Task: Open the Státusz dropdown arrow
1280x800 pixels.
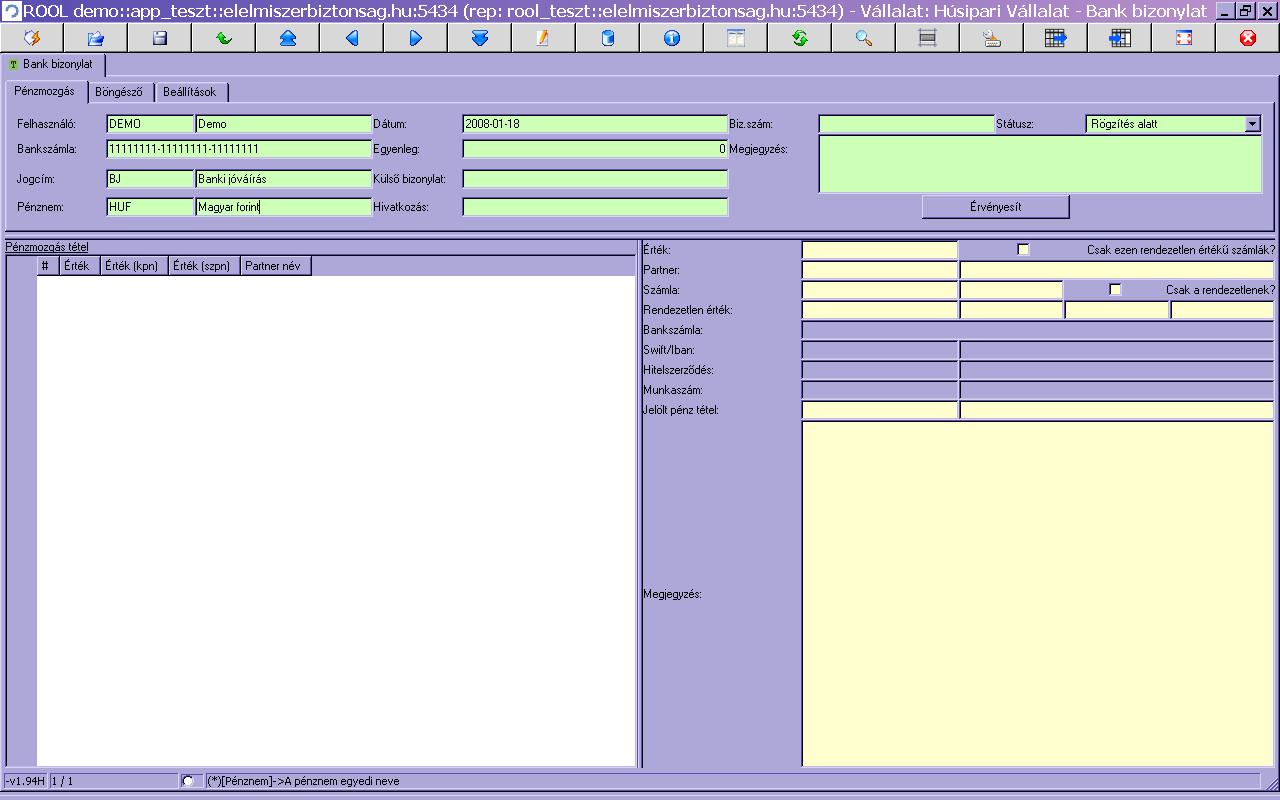Action: pyautogui.click(x=1252, y=124)
